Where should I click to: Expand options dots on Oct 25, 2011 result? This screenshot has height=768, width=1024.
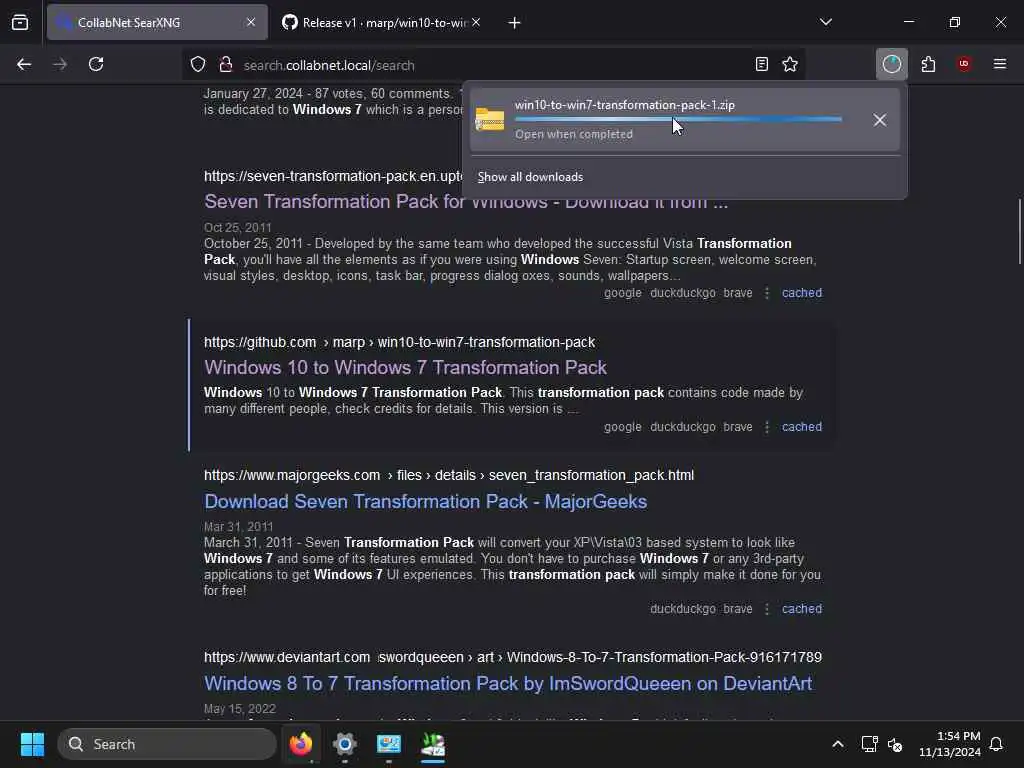767,293
